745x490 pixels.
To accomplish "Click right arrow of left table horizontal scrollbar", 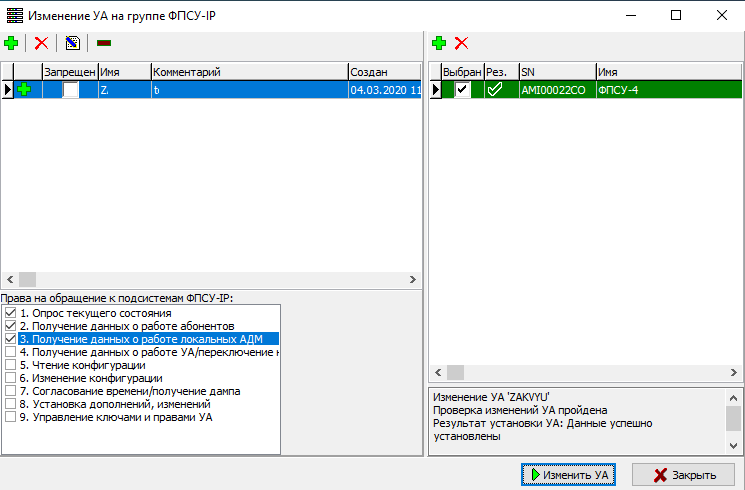I will (x=414, y=280).
